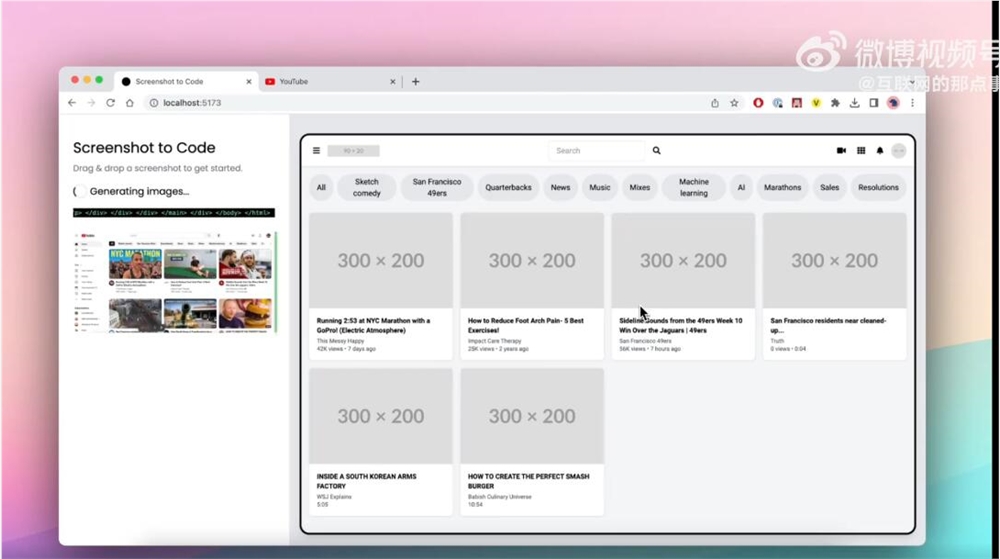The width and height of the screenshot is (1000, 559).
Task: Click the site info icon beside localhost
Action: point(154,103)
